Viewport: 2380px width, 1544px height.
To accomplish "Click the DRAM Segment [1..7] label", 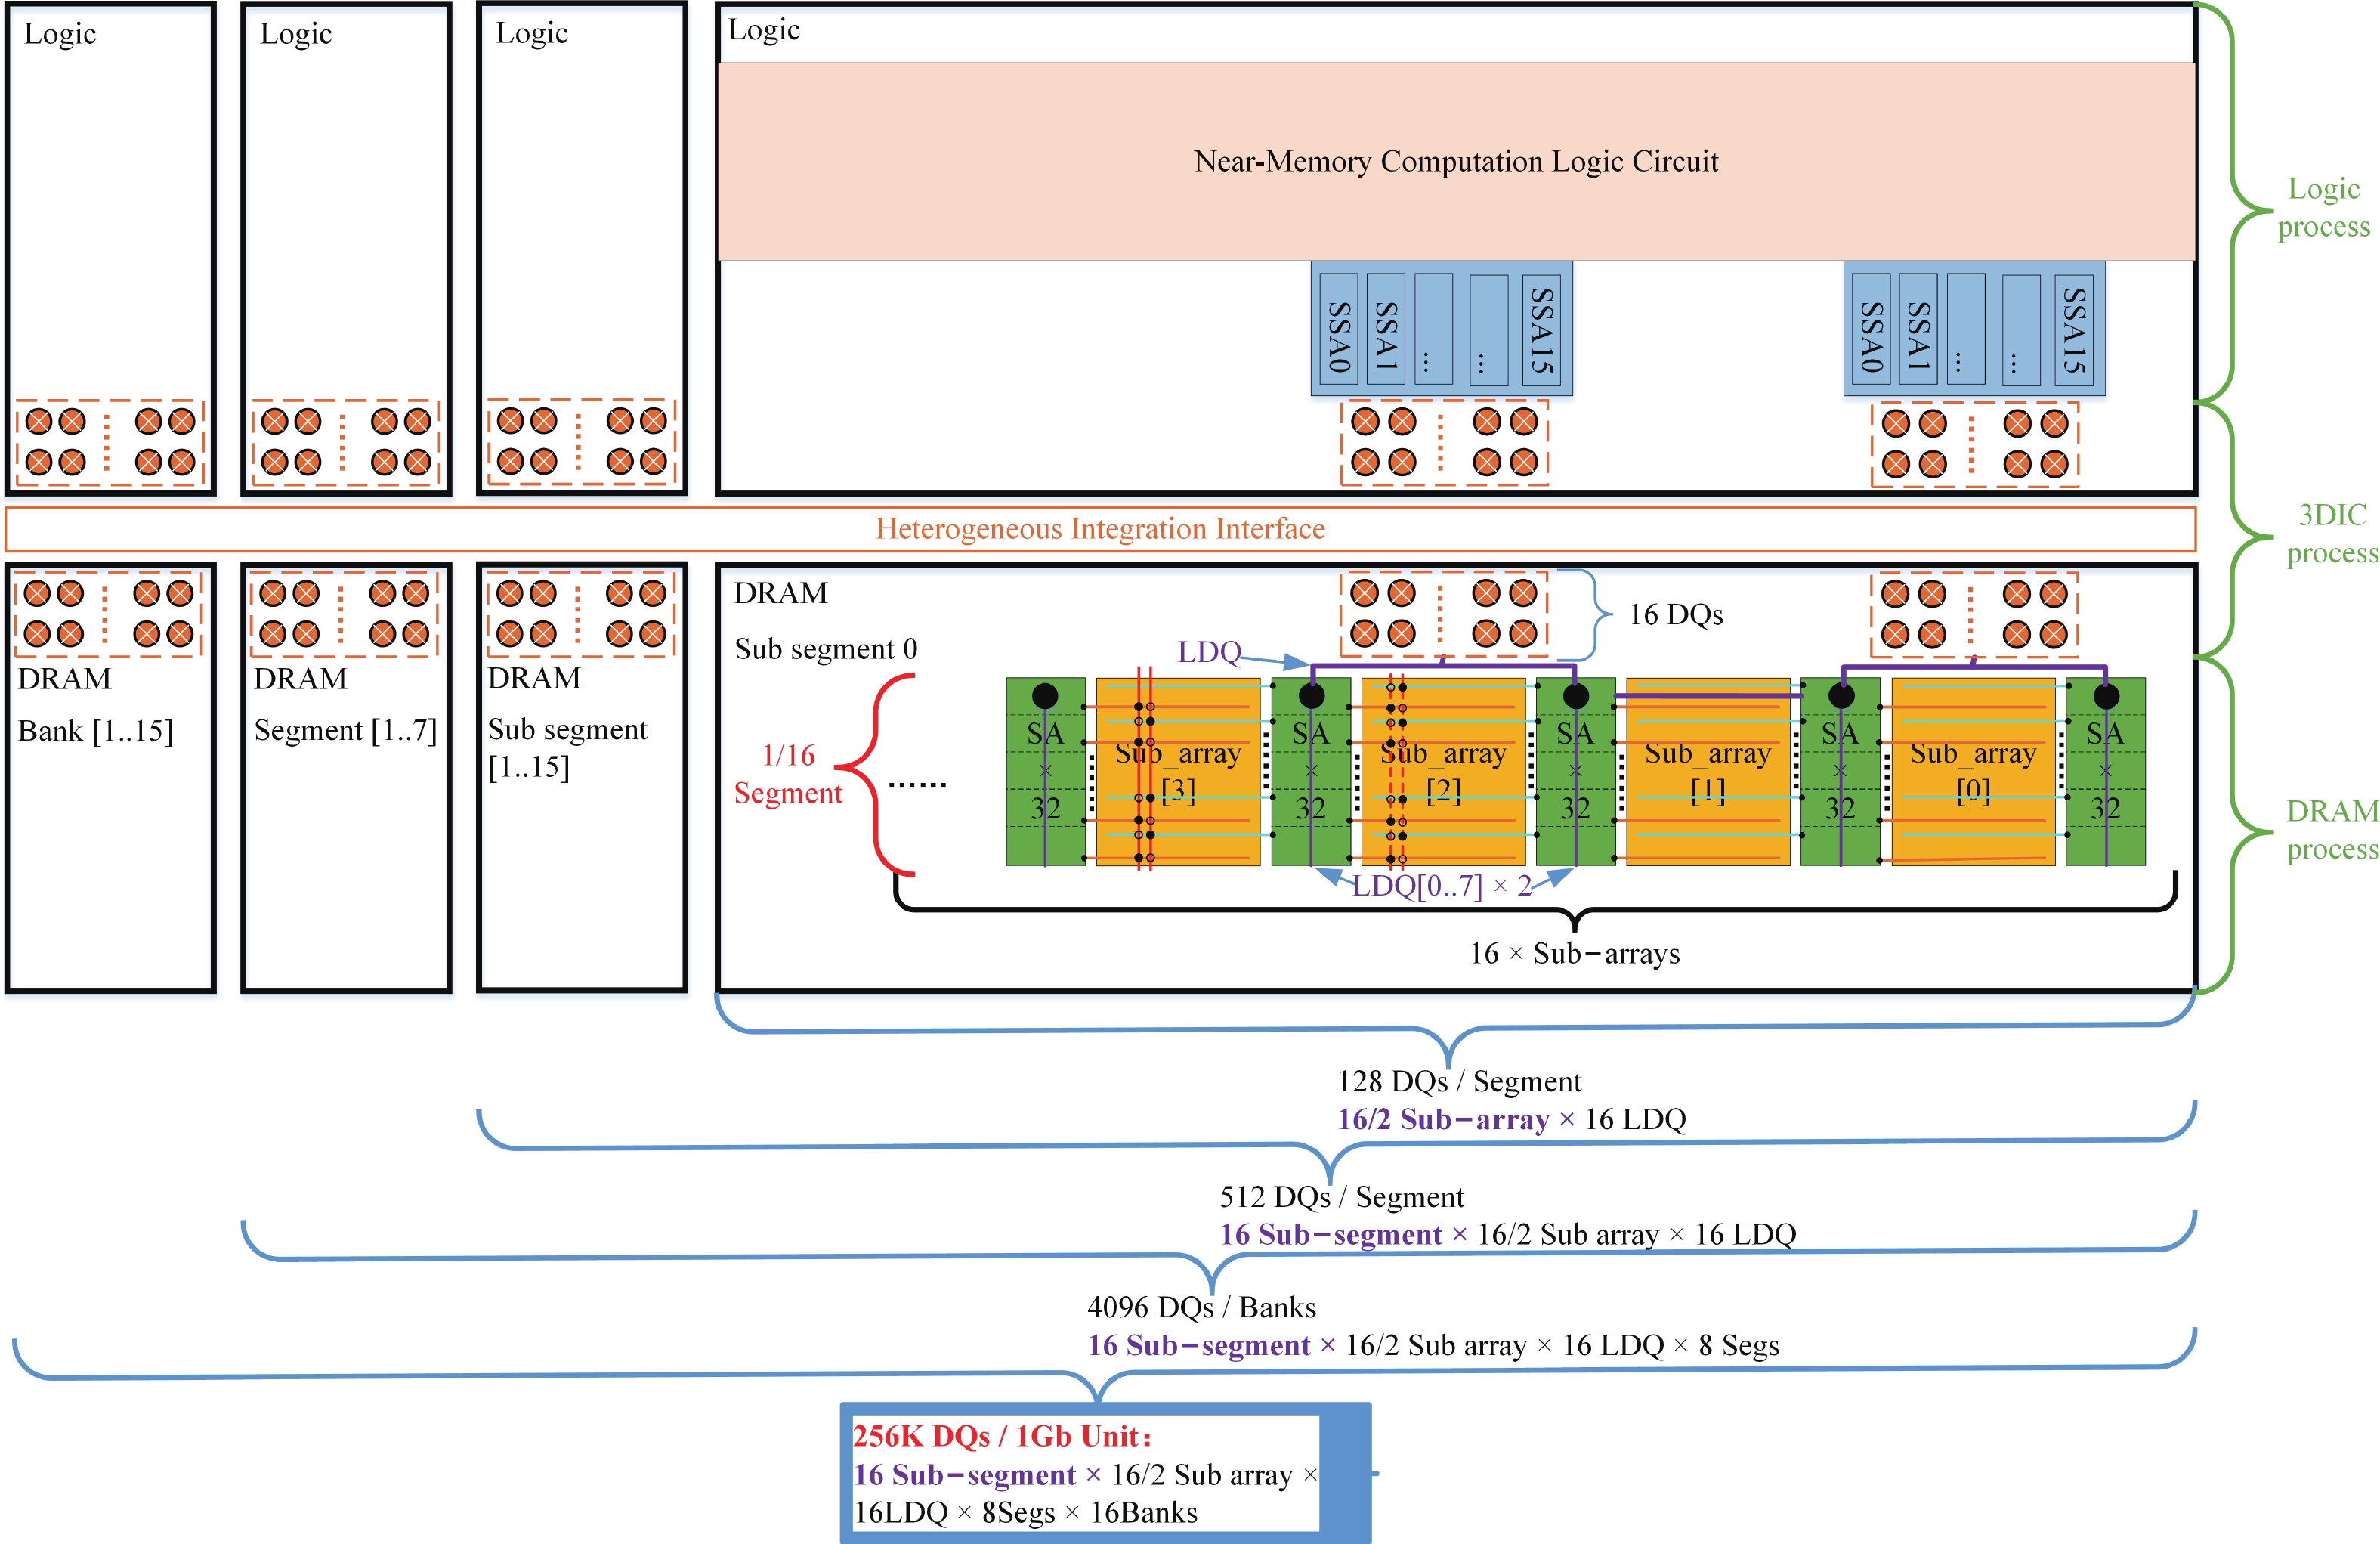I will point(345,731).
